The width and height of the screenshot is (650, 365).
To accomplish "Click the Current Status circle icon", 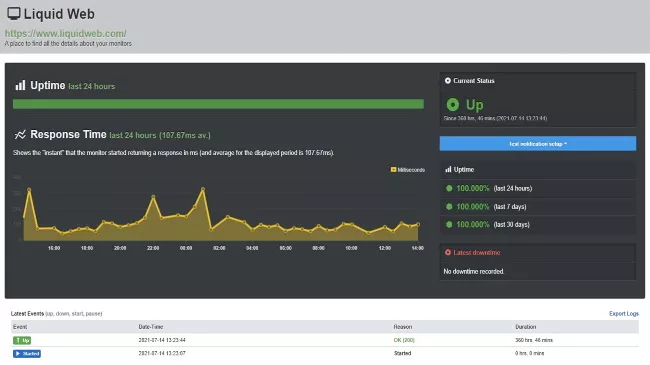I will coord(448,80).
